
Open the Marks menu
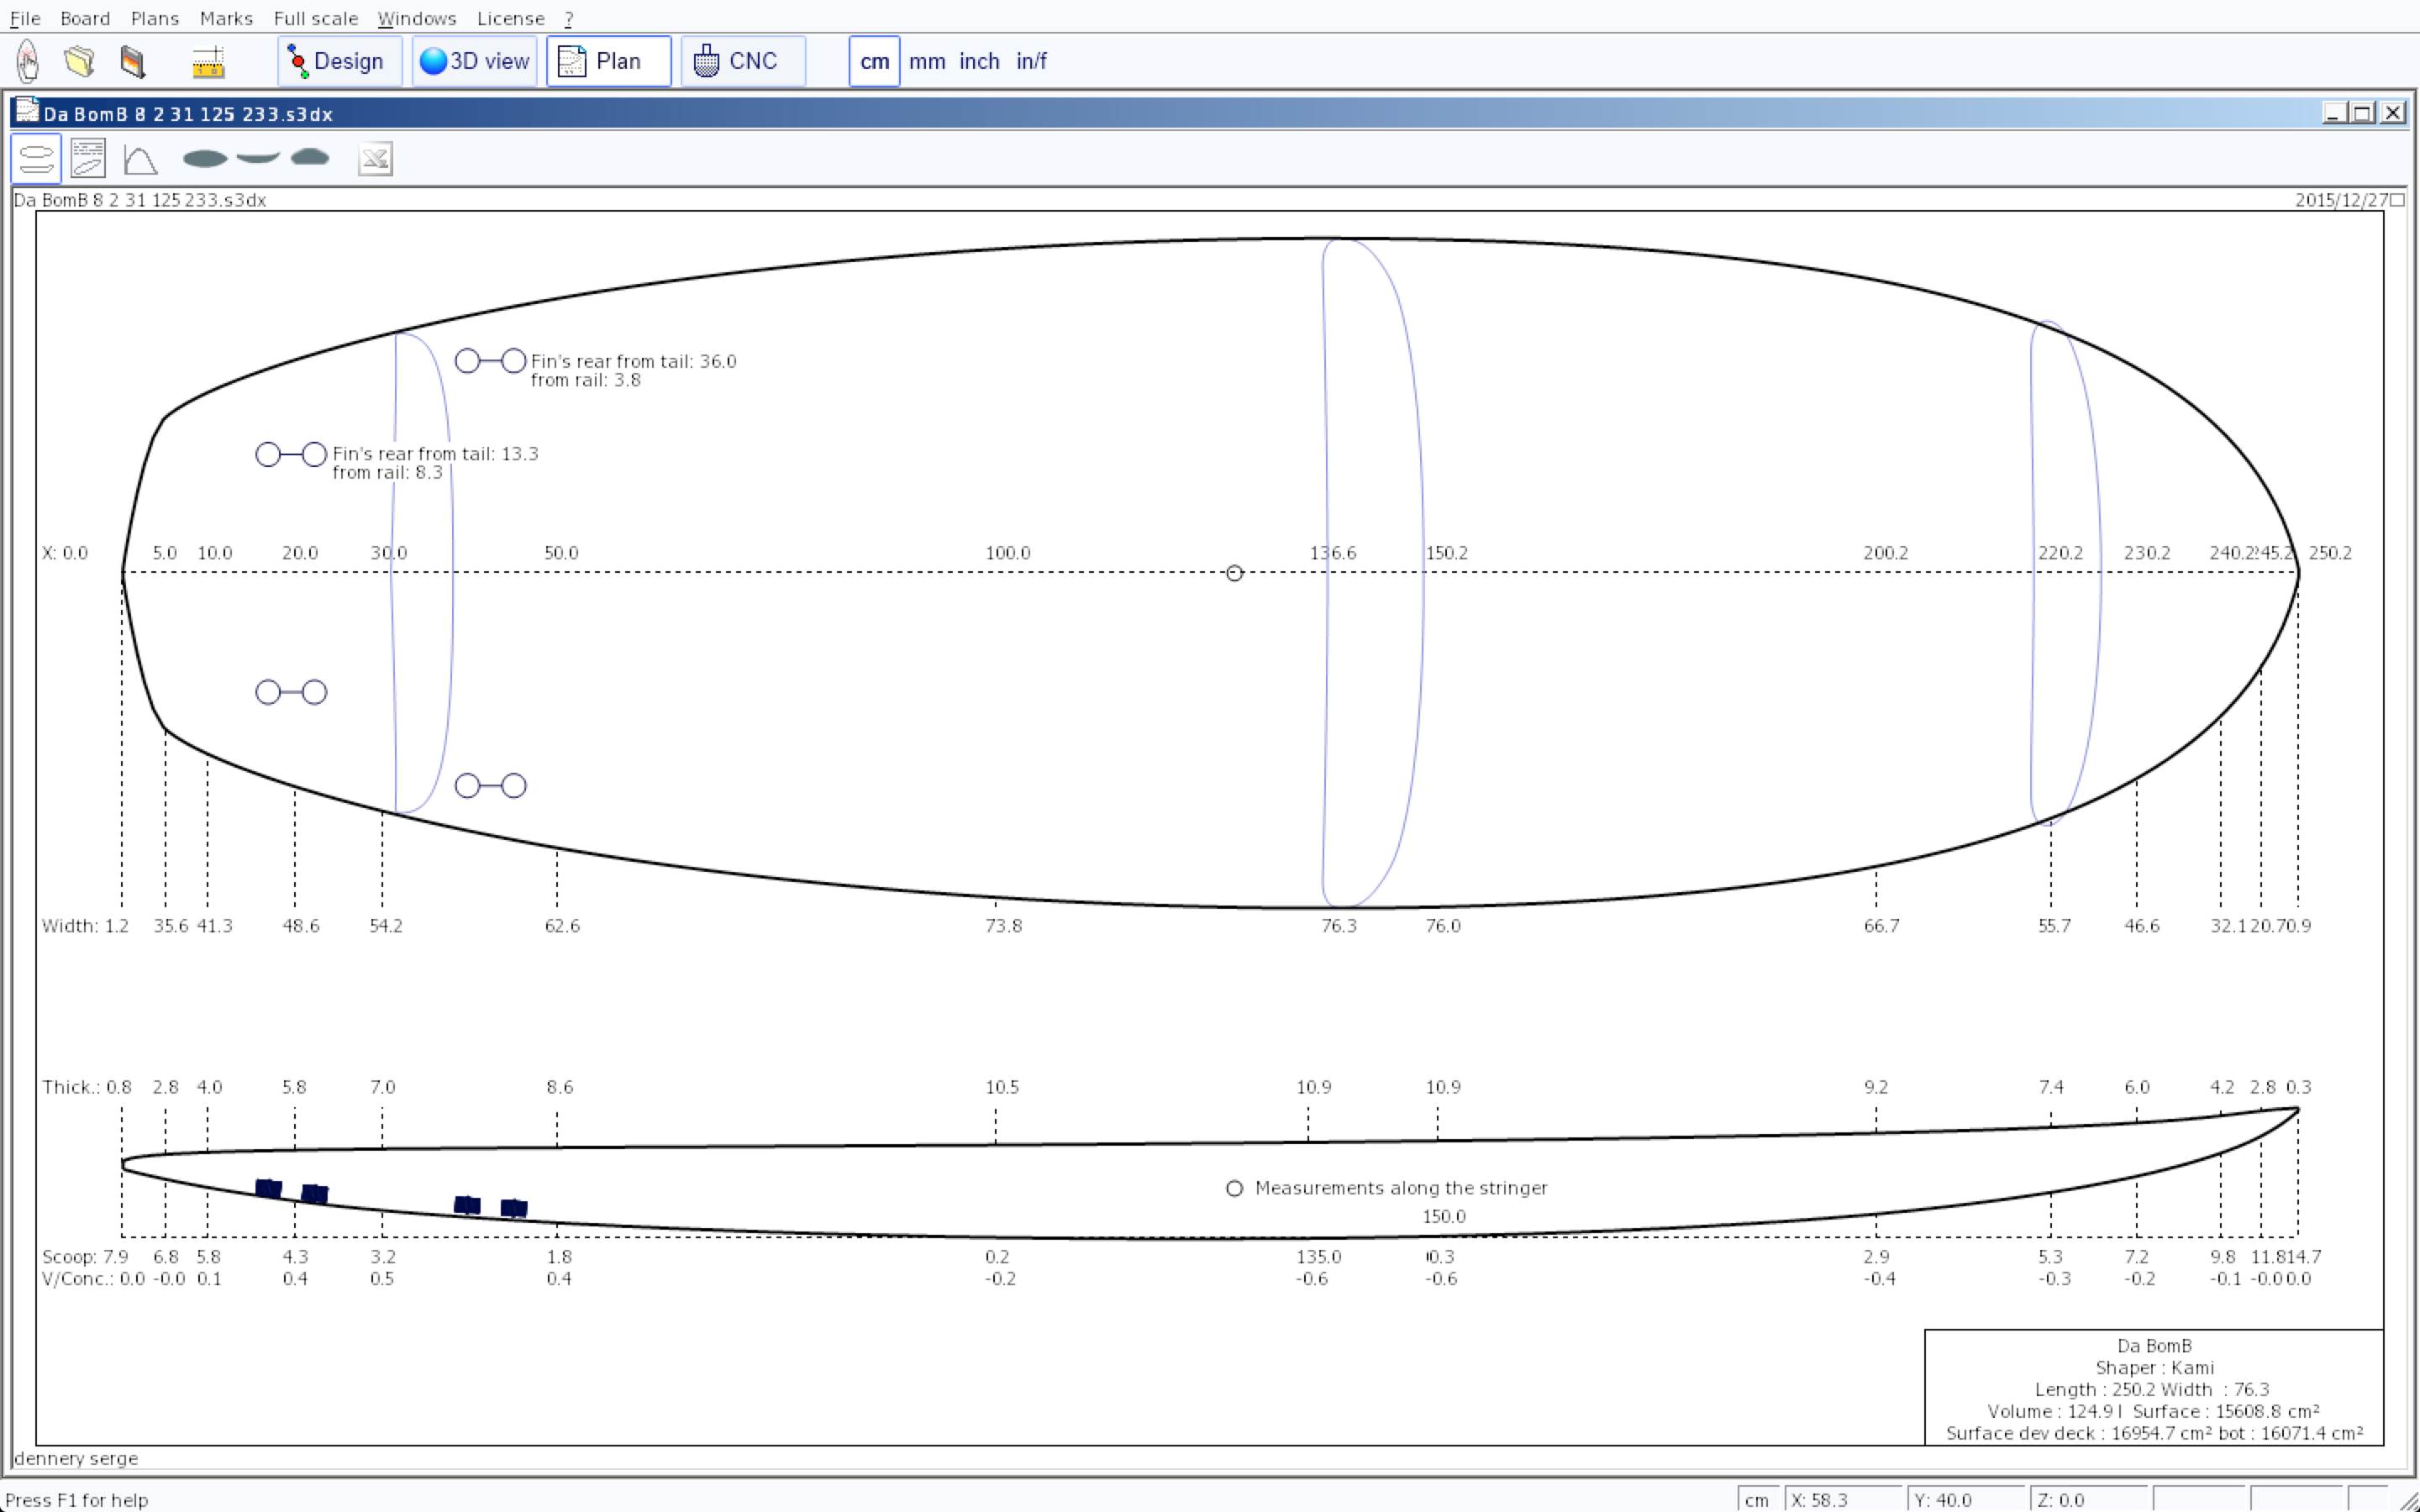(x=226, y=18)
